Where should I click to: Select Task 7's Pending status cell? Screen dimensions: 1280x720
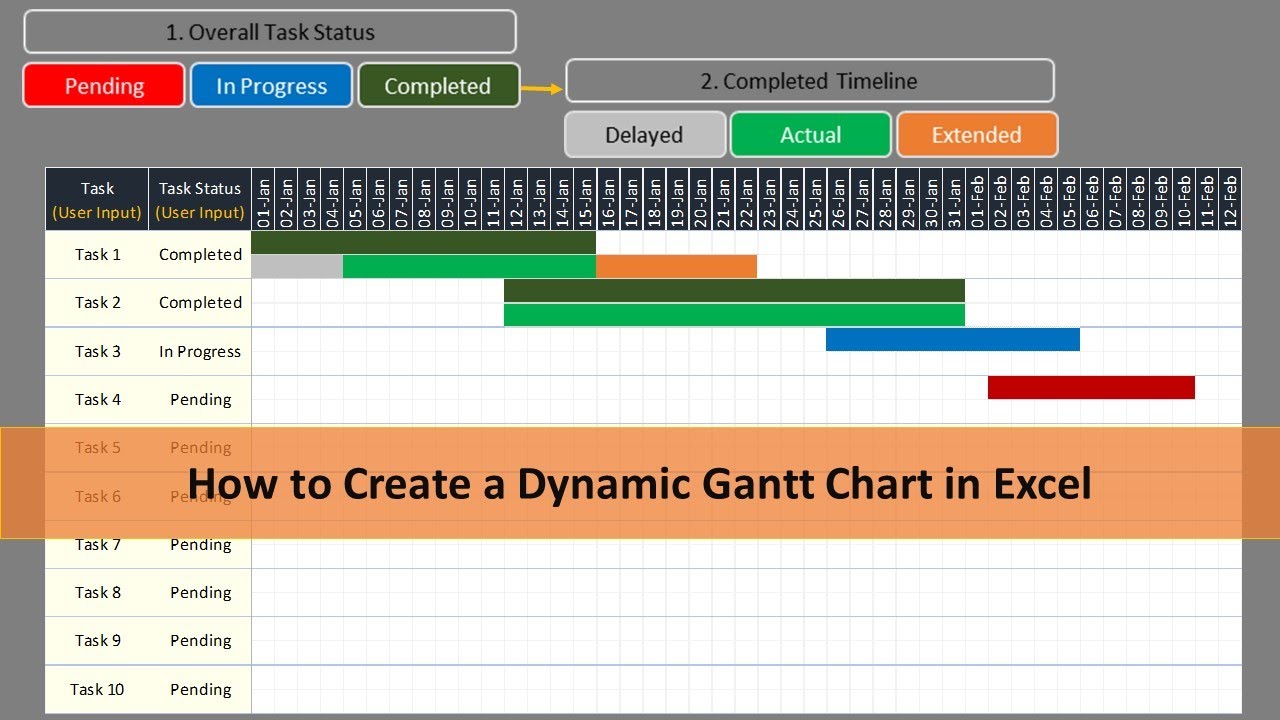pos(200,545)
